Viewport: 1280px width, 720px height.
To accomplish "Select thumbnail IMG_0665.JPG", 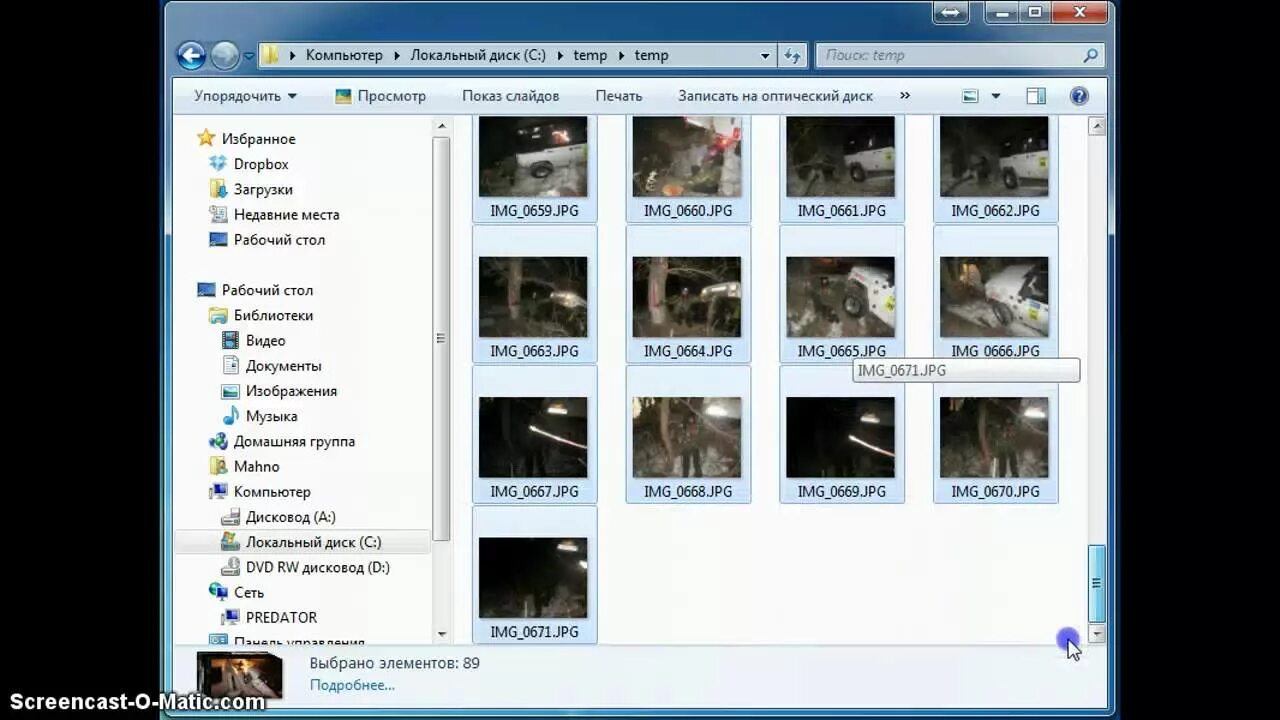I will [842, 294].
